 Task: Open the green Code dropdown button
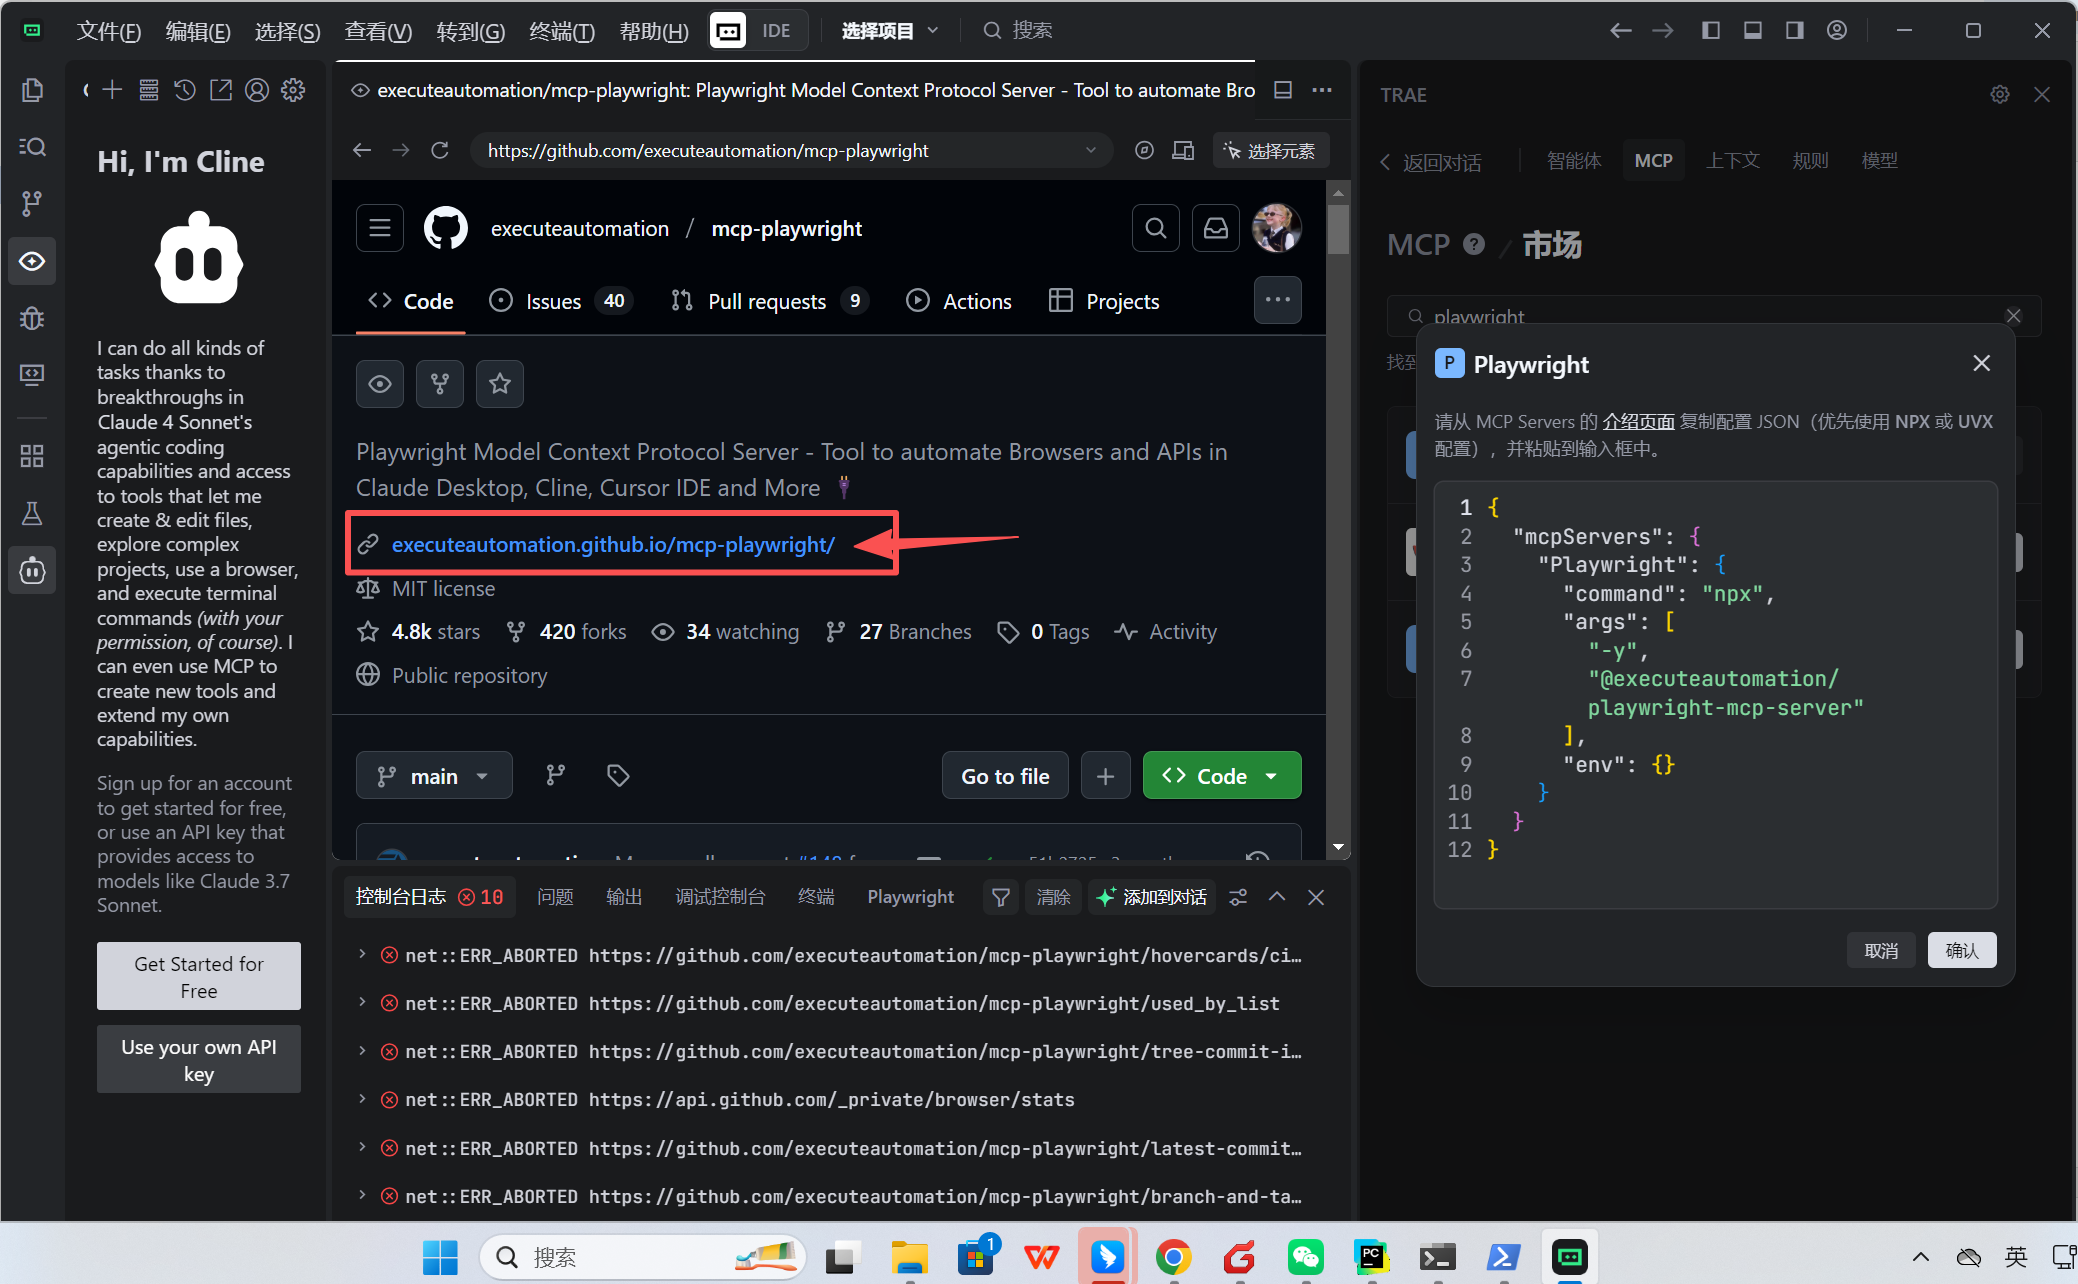click(1221, 776)
